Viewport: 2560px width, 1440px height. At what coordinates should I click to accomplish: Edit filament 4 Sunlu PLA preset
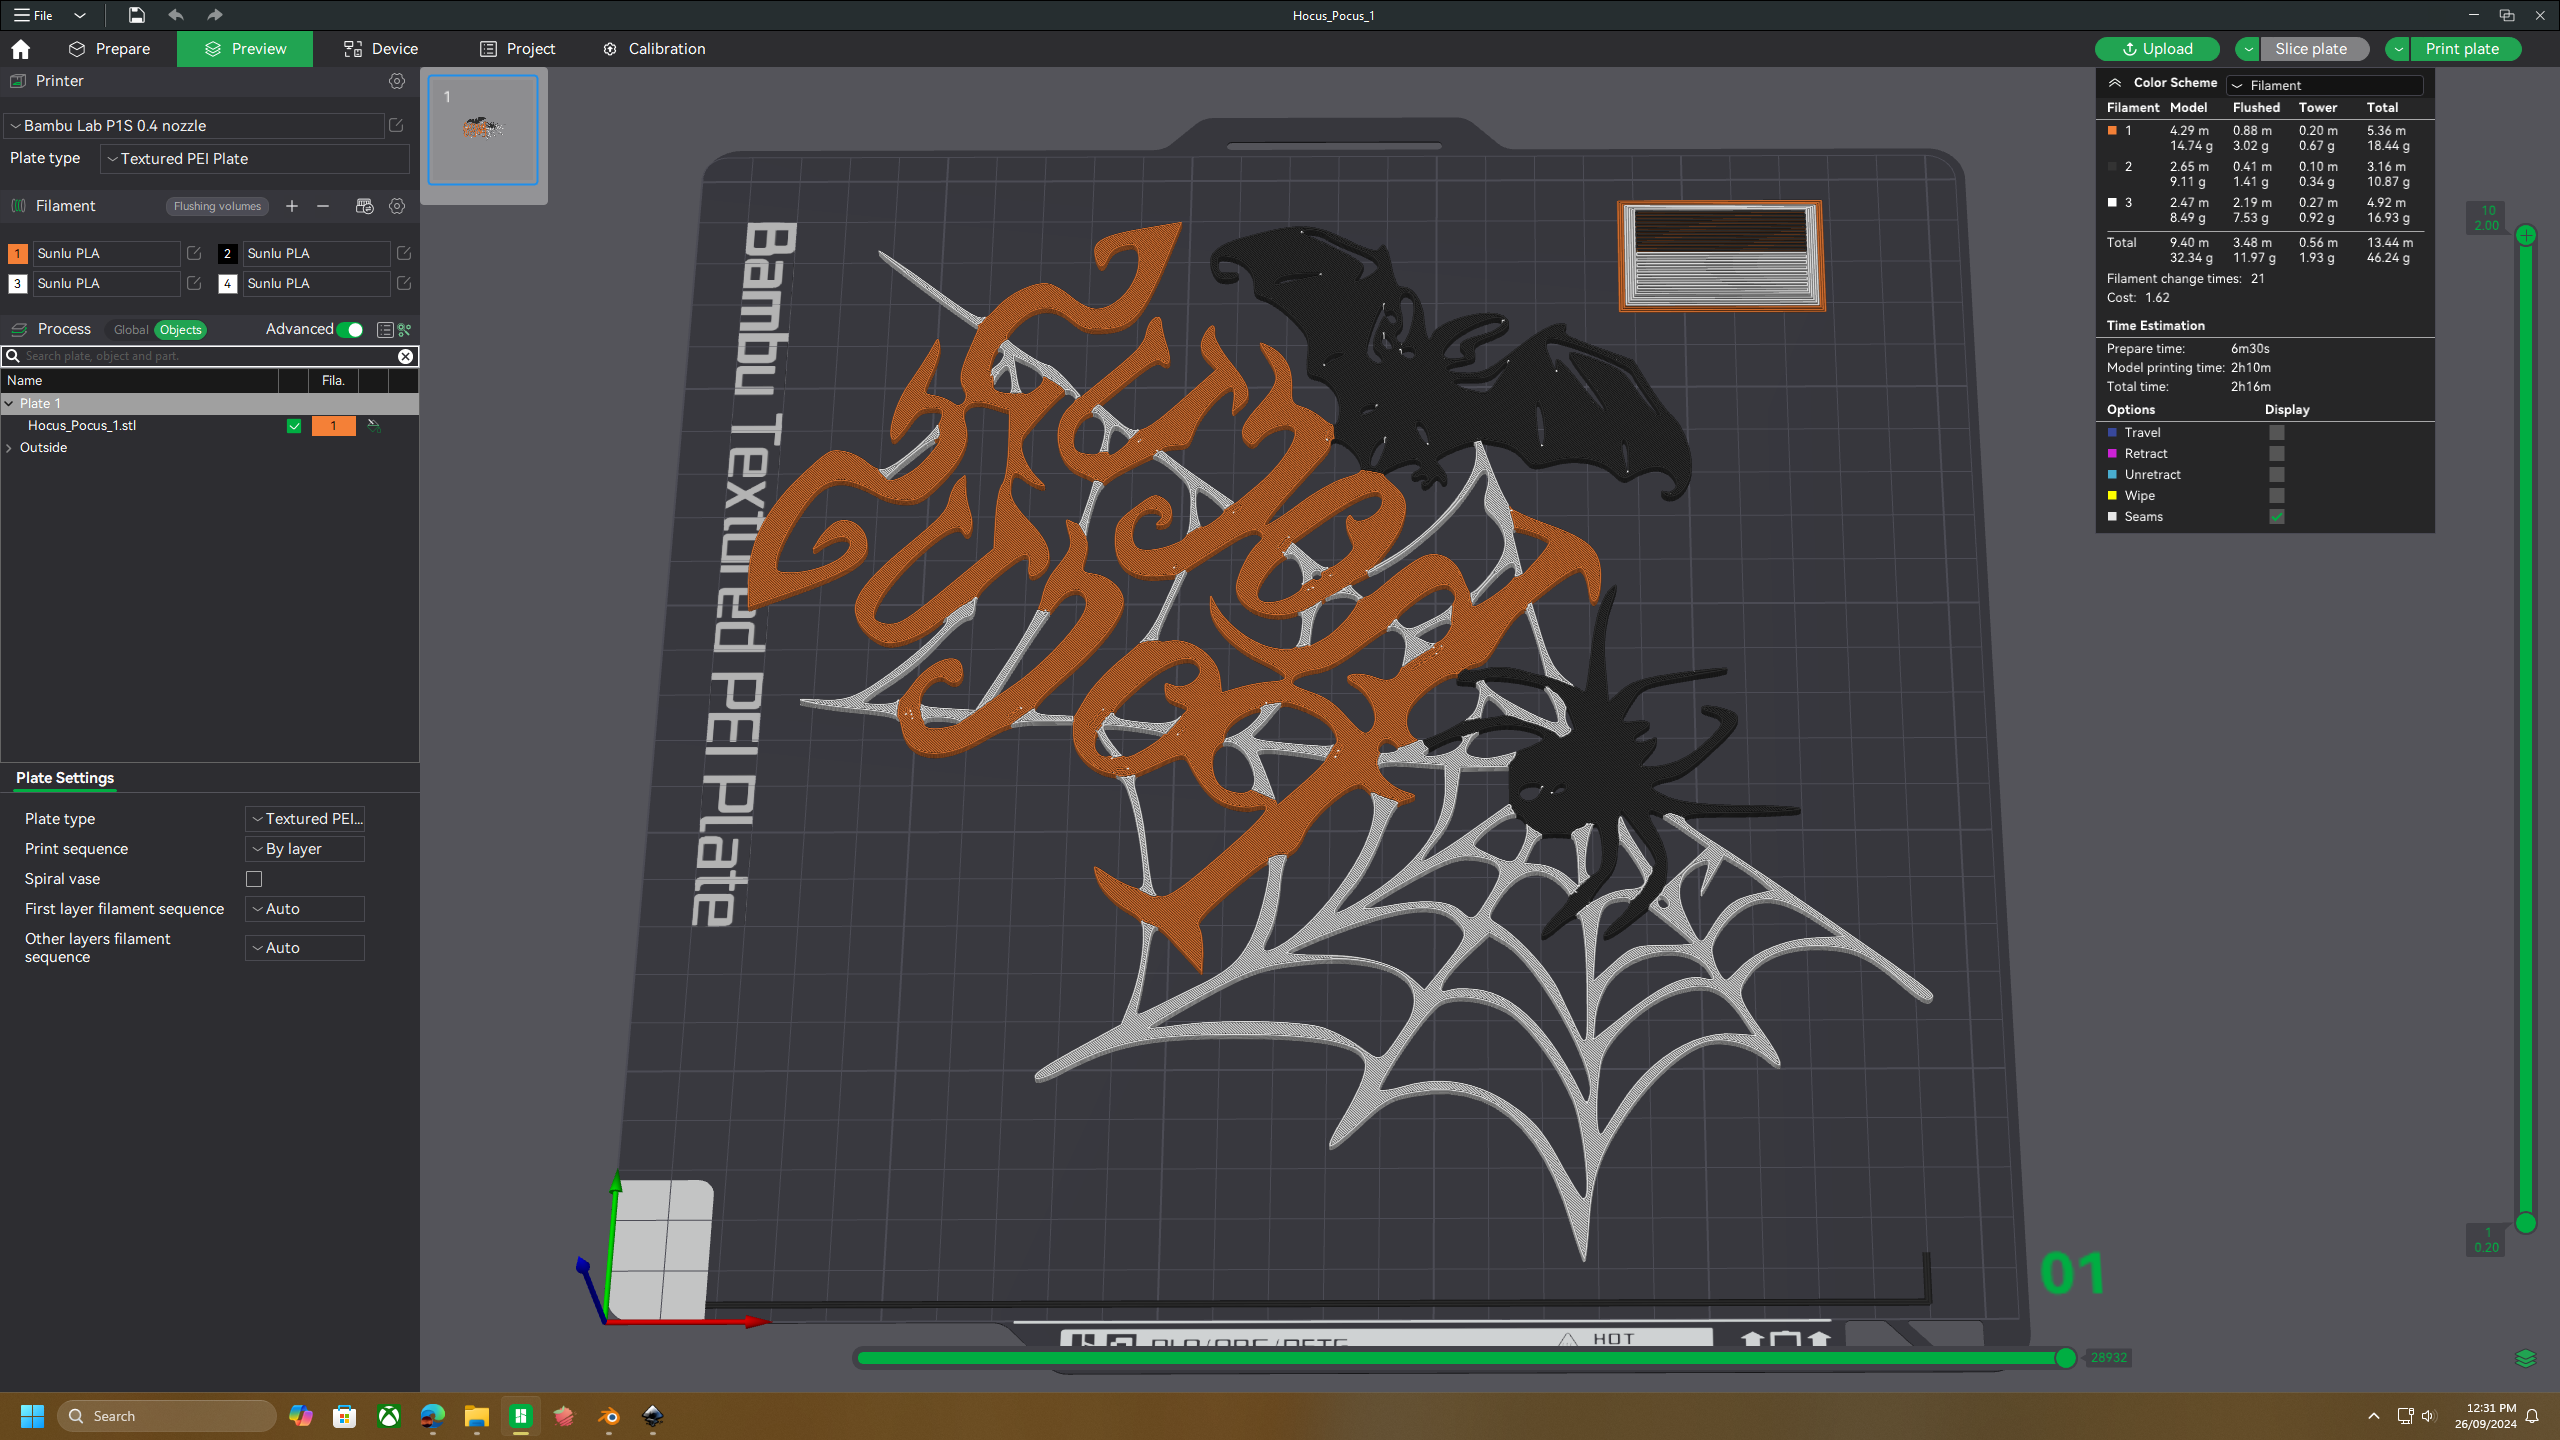tap(404, 283)
